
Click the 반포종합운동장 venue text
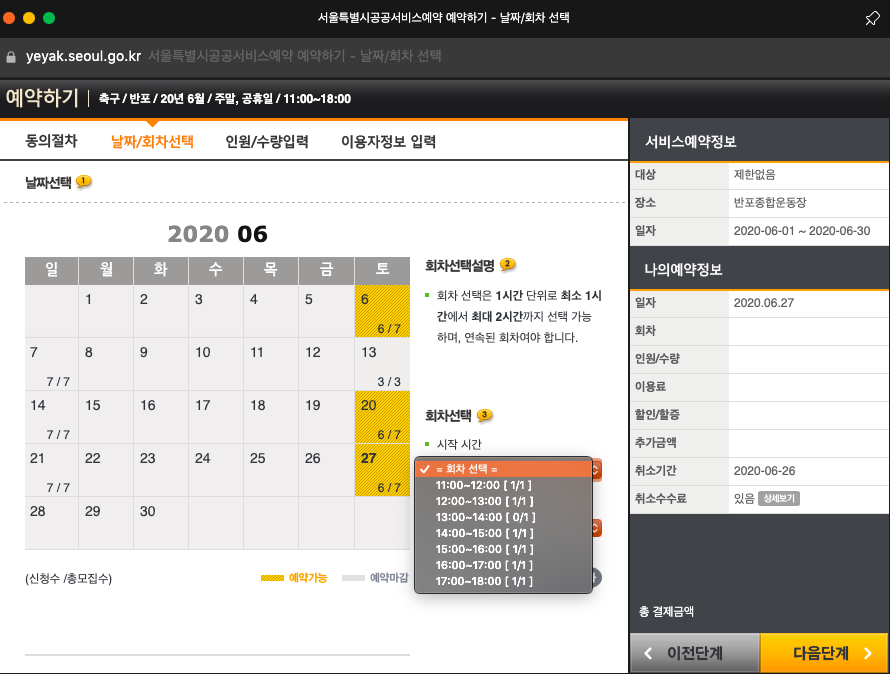(x=770, y=203)
